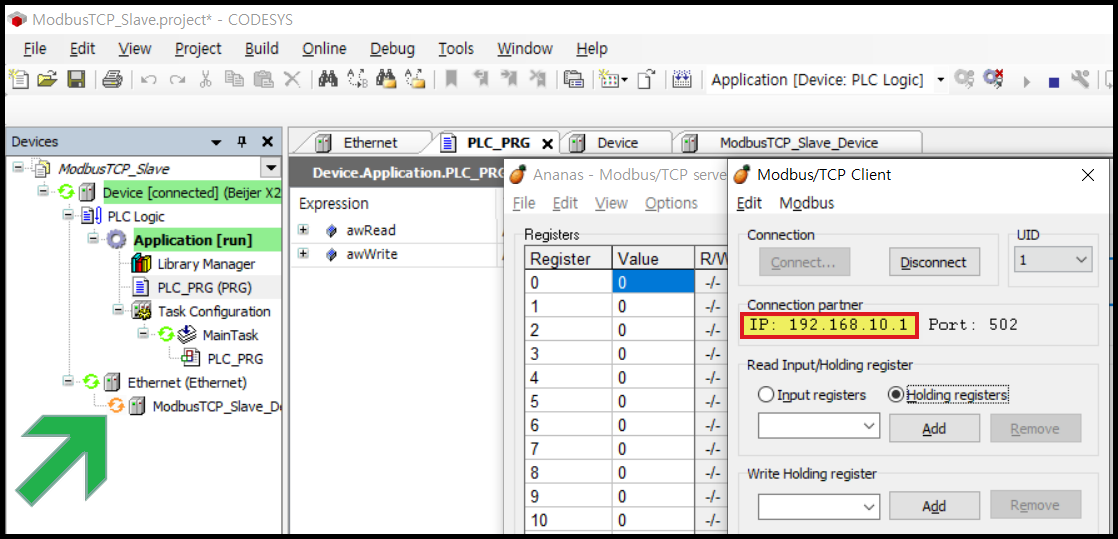Click the Task Configuration icon in the tree
The image size is (1118, 539).
(x=141, y=311)
